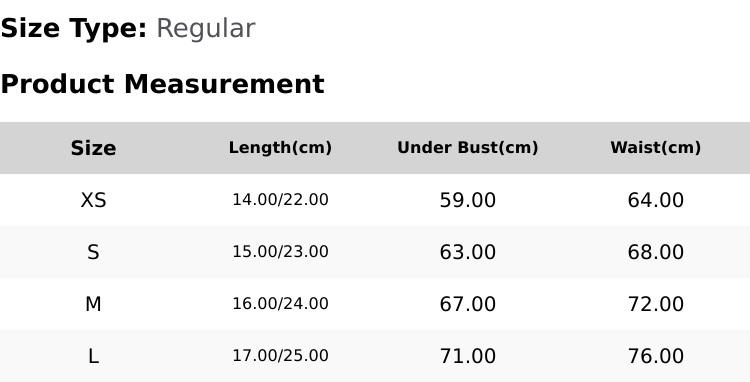Viewport: 750px width, 382px height.
Task: Click the 15.00/23.00 length value
Action: pyautogui.click(x=280, y=251)
